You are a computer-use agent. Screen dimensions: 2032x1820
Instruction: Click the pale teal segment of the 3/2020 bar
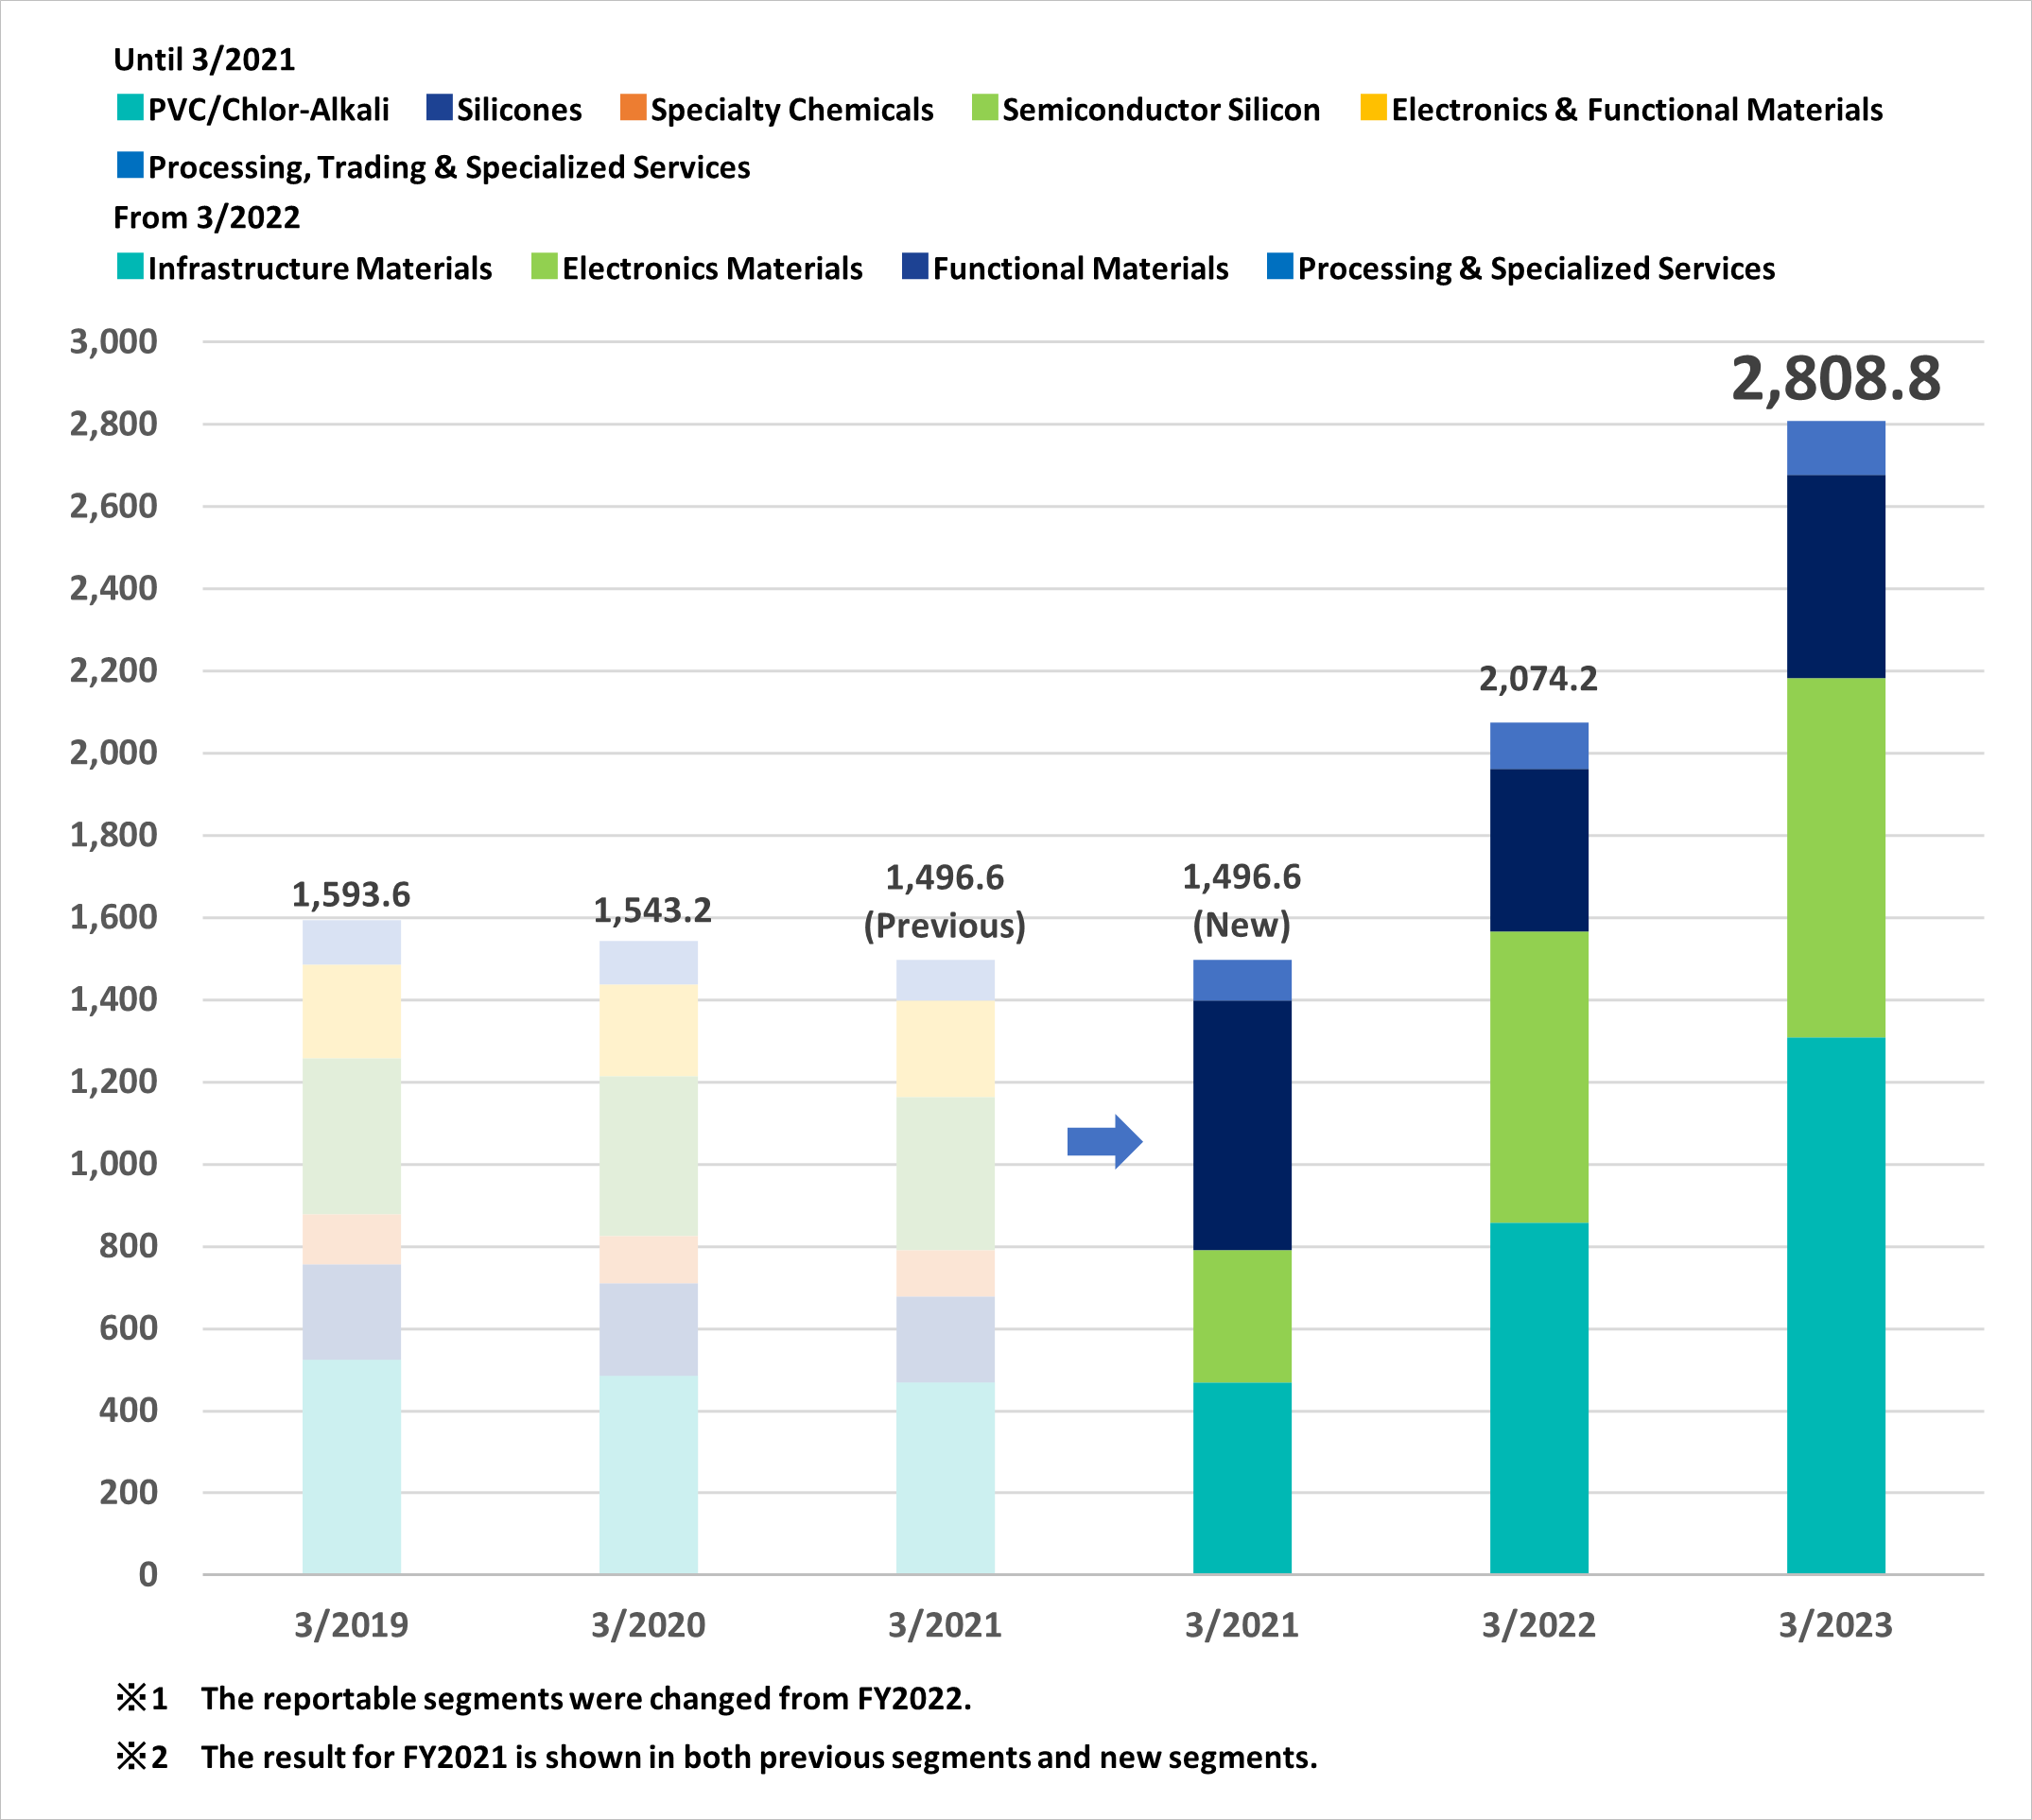point(649,1475)
